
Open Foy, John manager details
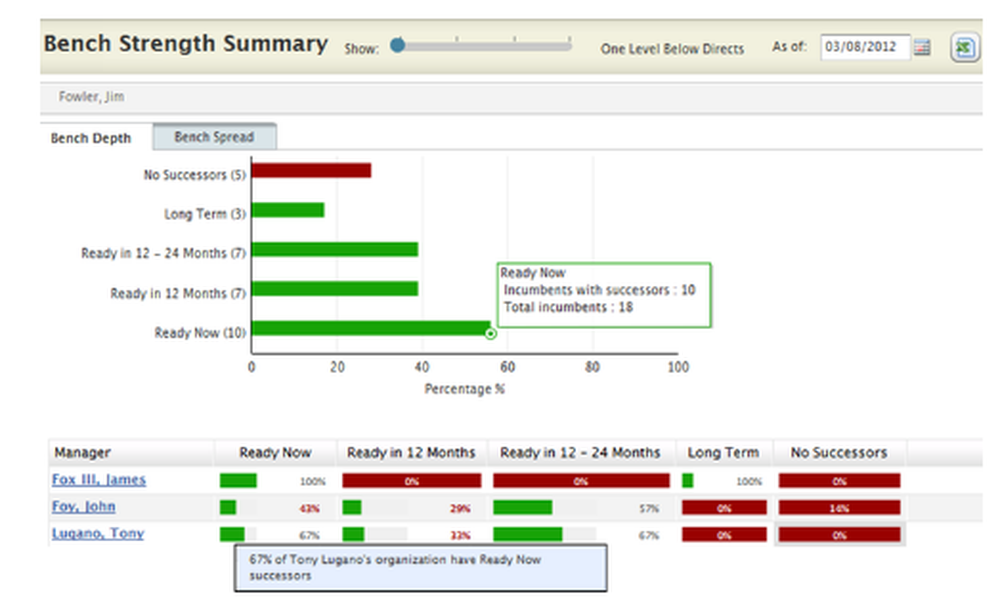[x=85, y=507]
